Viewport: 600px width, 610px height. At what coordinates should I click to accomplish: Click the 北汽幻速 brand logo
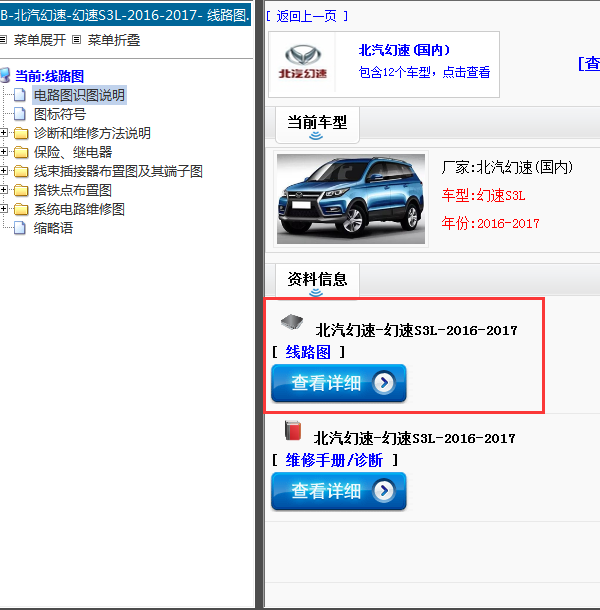click(302, 63)
